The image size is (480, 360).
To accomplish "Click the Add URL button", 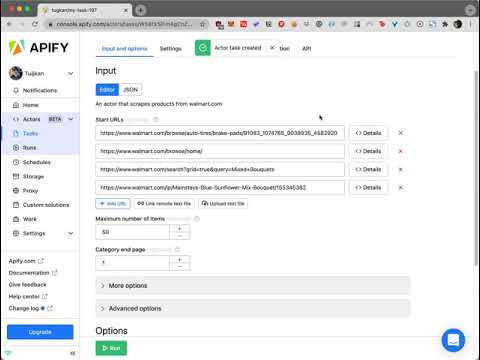I will click(x=113, y=204).
